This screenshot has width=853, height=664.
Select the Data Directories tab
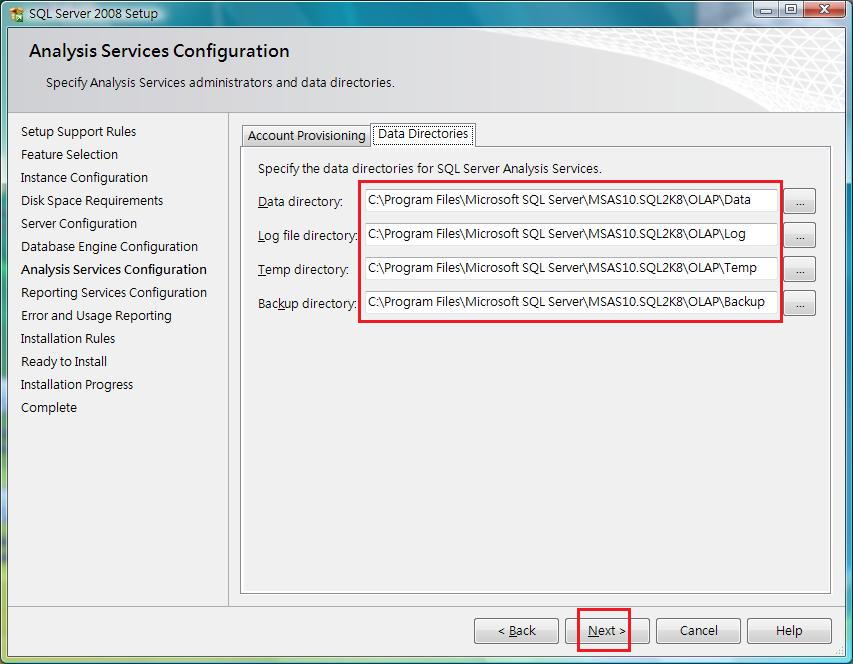(423, 134)
